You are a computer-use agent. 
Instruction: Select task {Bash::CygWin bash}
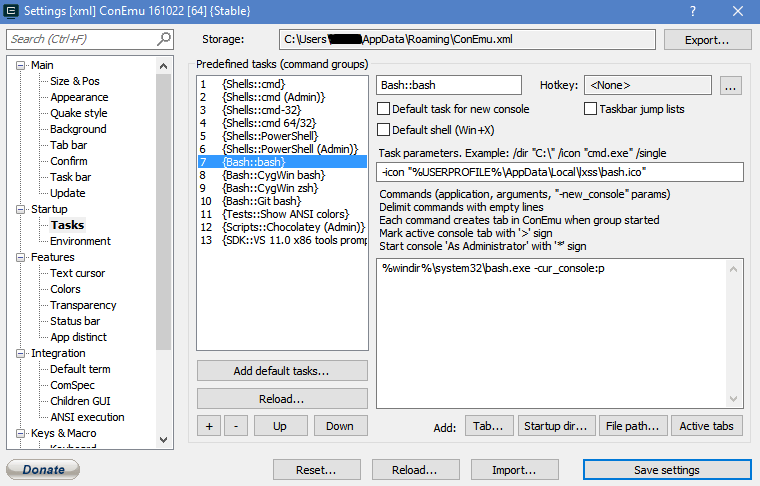pyautogui.click(x=282, y=175)
